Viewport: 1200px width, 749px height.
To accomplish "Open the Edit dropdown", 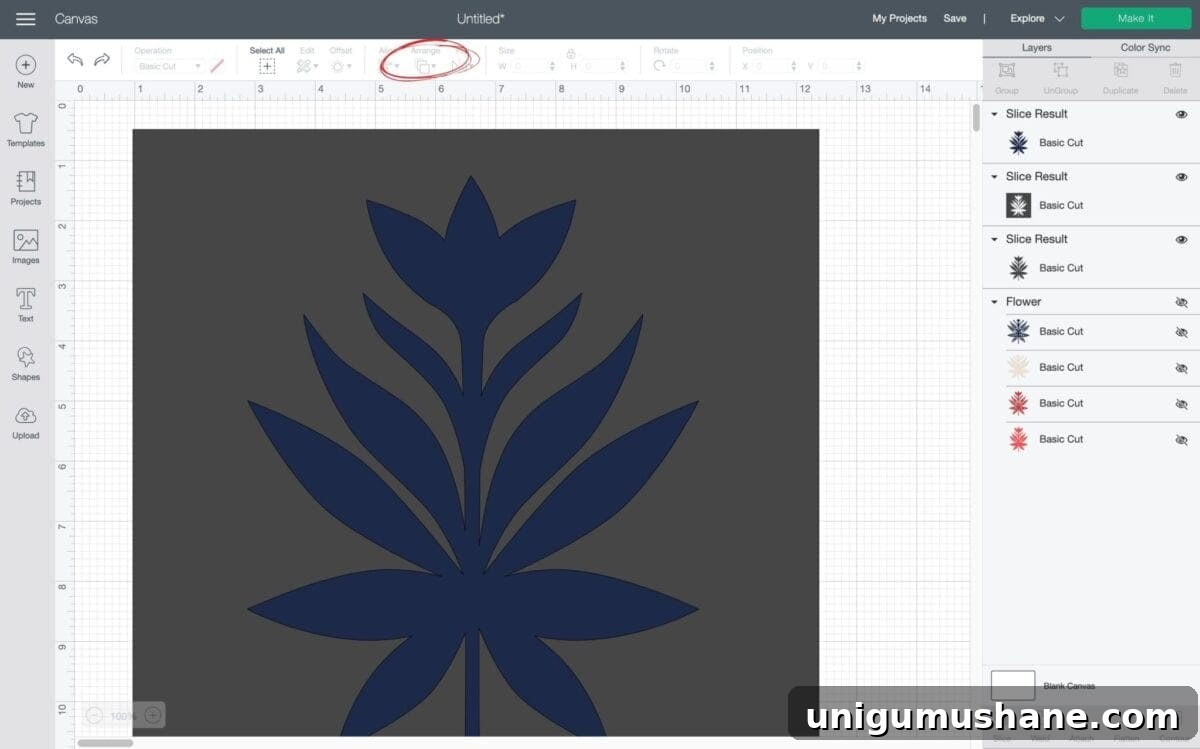I will pos(307,66).
